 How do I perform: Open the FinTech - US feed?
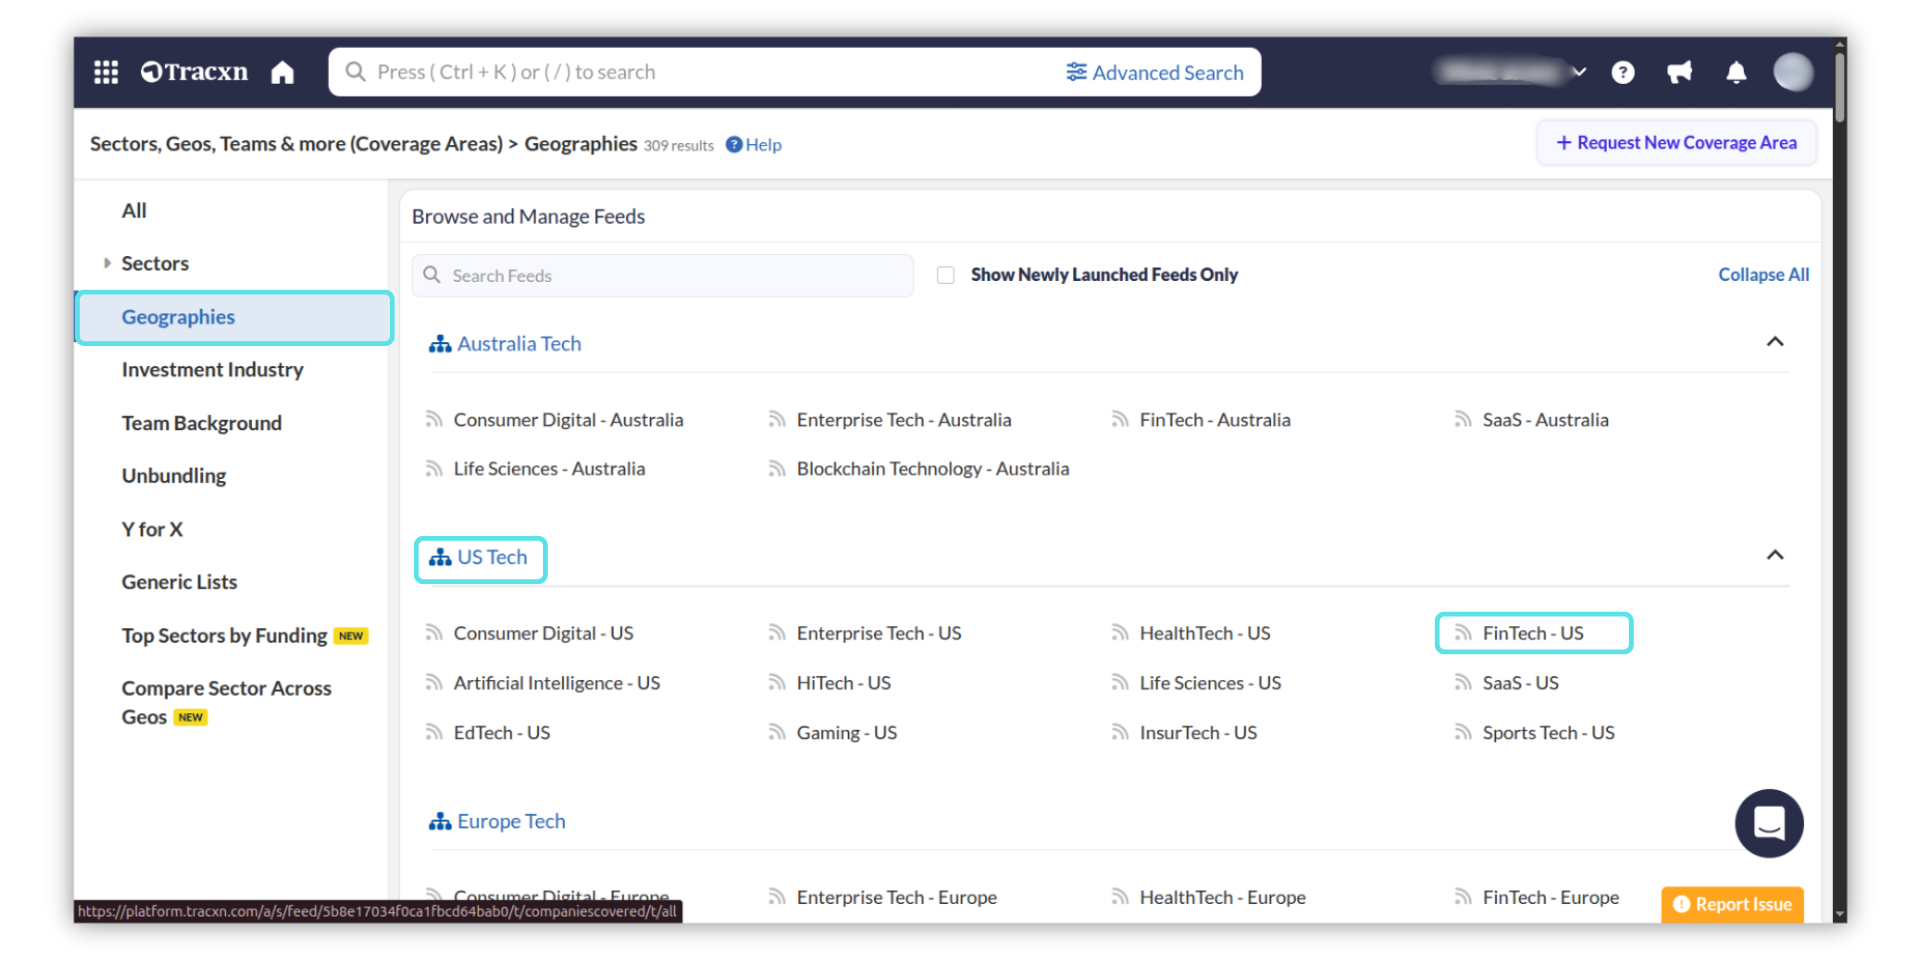click(1532, 633)
